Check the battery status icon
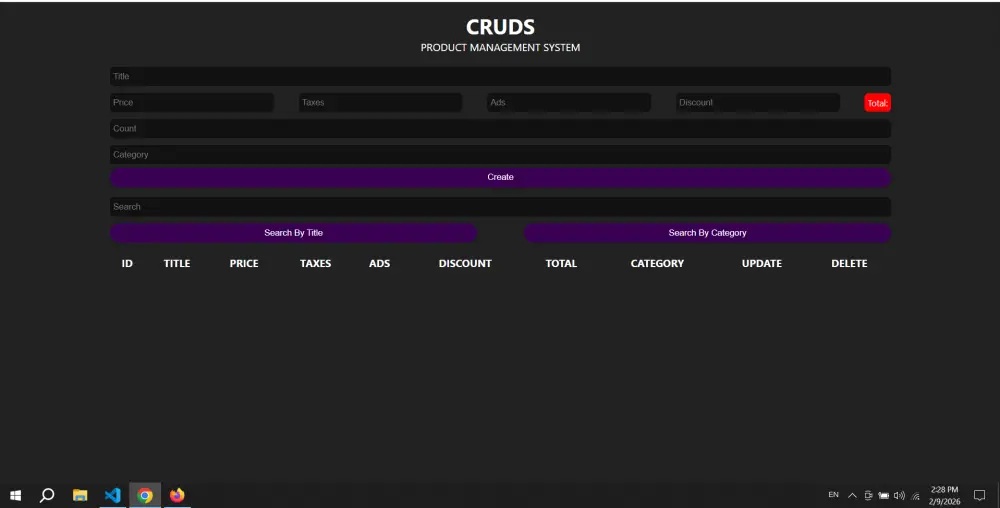 883,495
